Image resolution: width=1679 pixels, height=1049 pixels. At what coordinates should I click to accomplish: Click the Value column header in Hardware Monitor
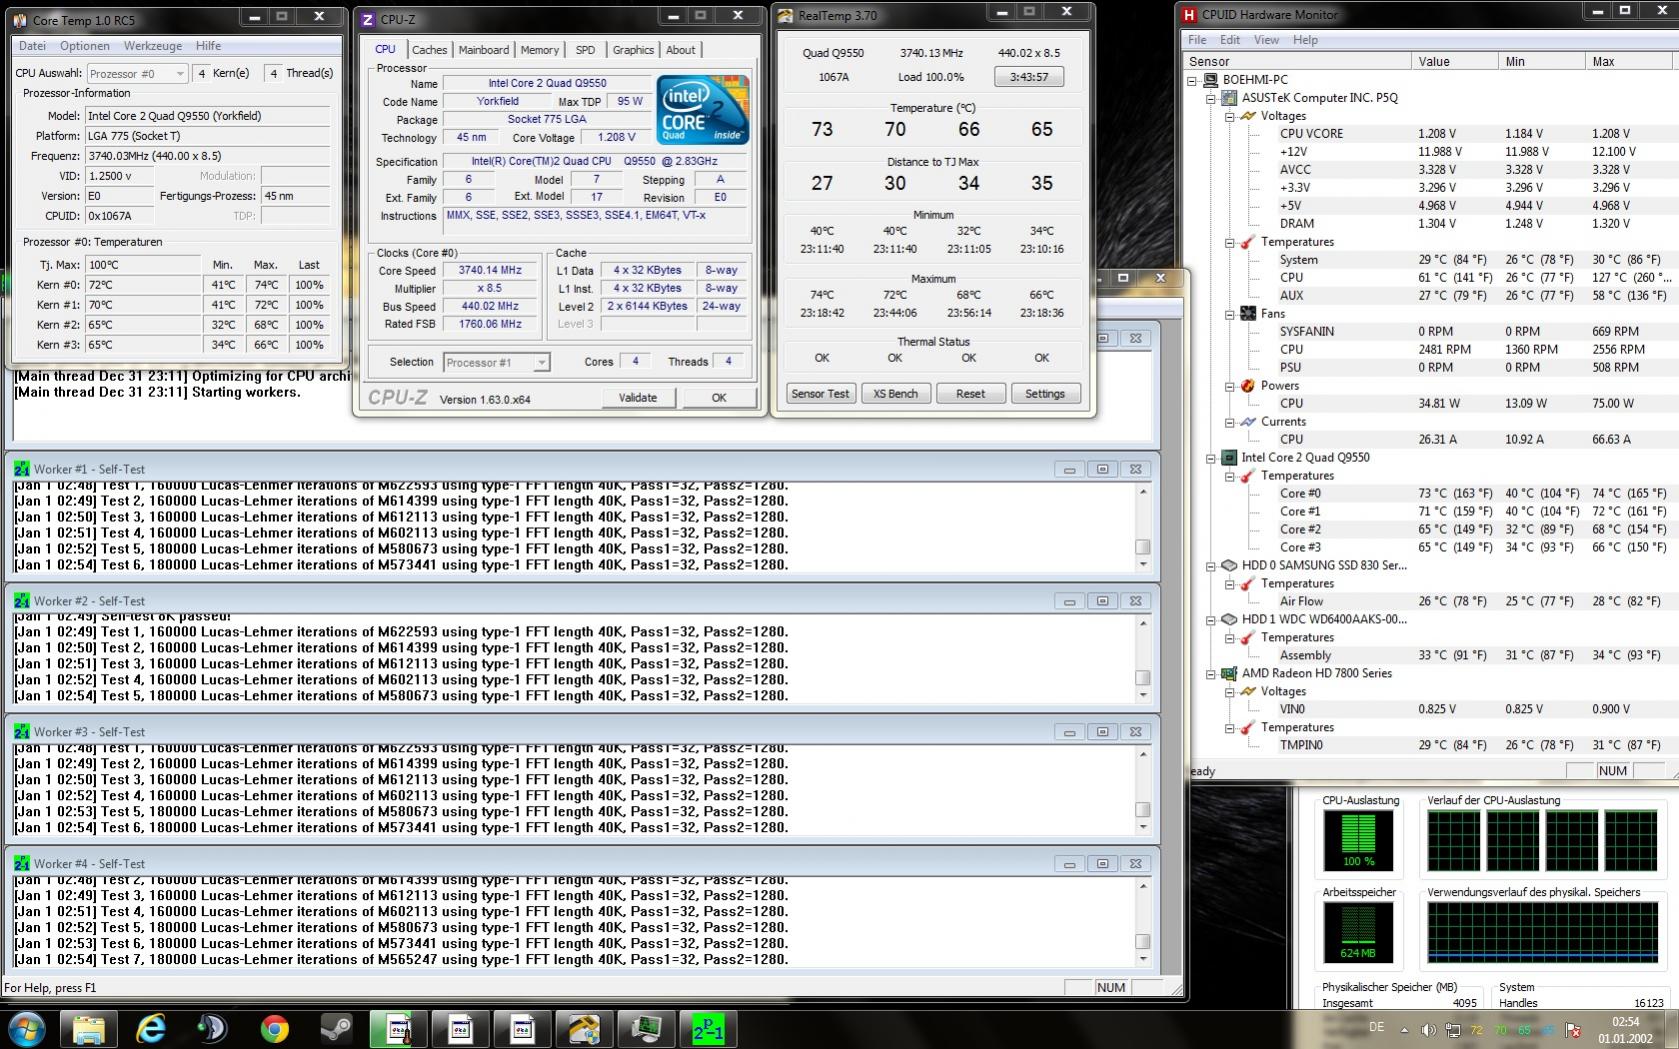pos(1455,61)
